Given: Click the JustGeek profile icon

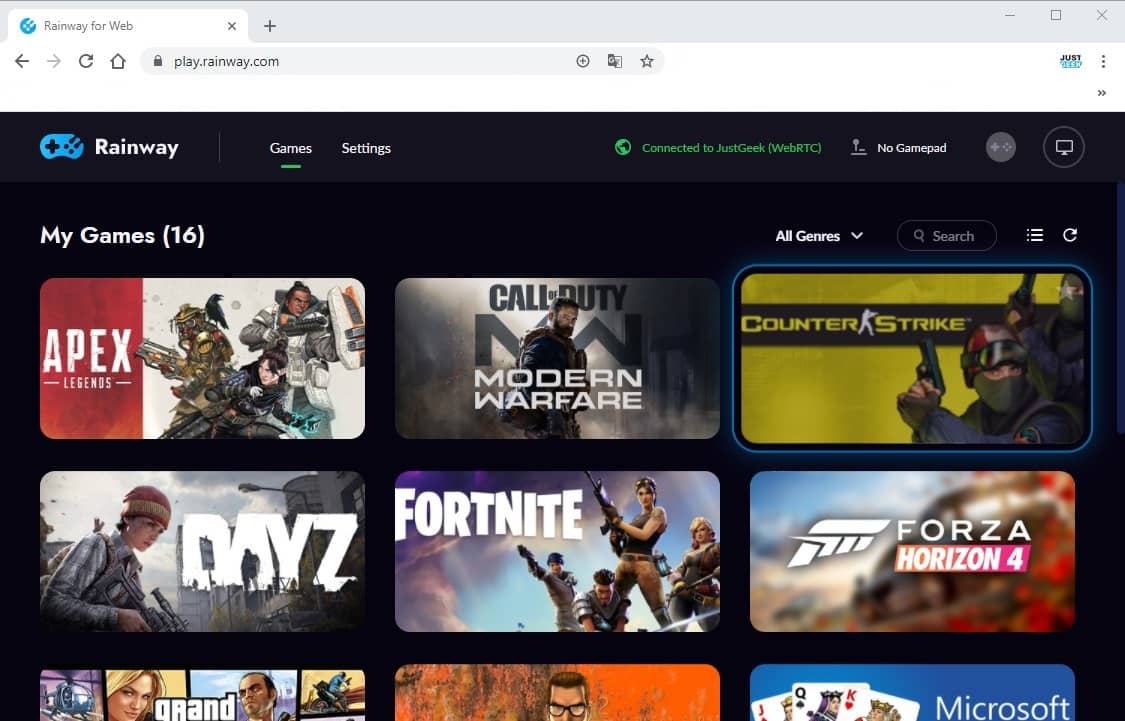Looking at the screenshot, I should (x=1070, y=61).
